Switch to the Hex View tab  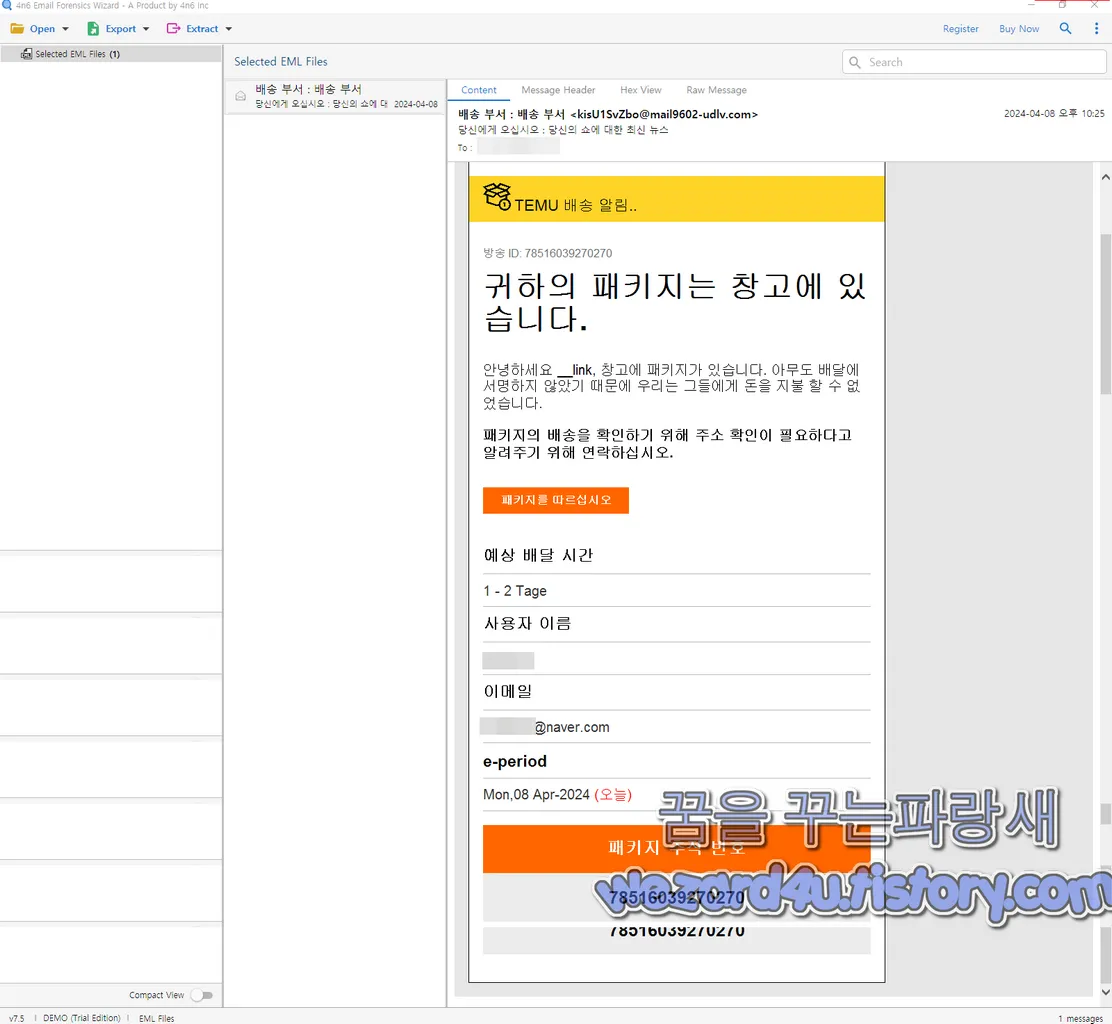[x=640, y=90]
